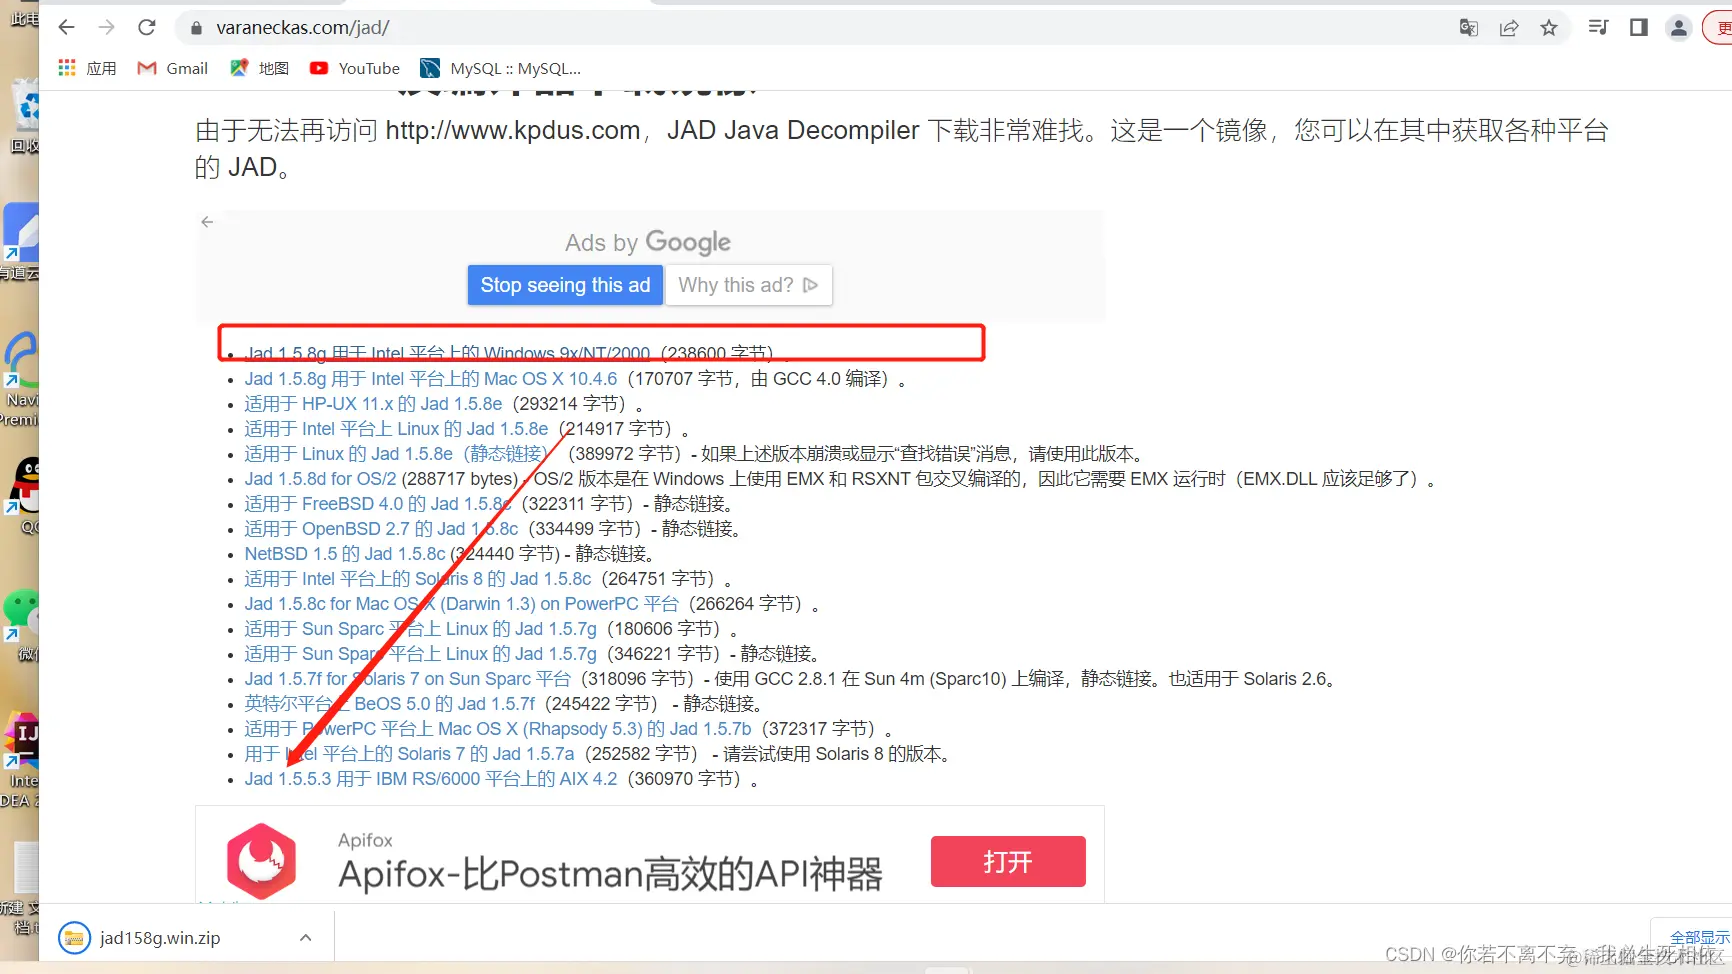
Task: Click Stop seeing this ad
Action: [x=564, y=285]
